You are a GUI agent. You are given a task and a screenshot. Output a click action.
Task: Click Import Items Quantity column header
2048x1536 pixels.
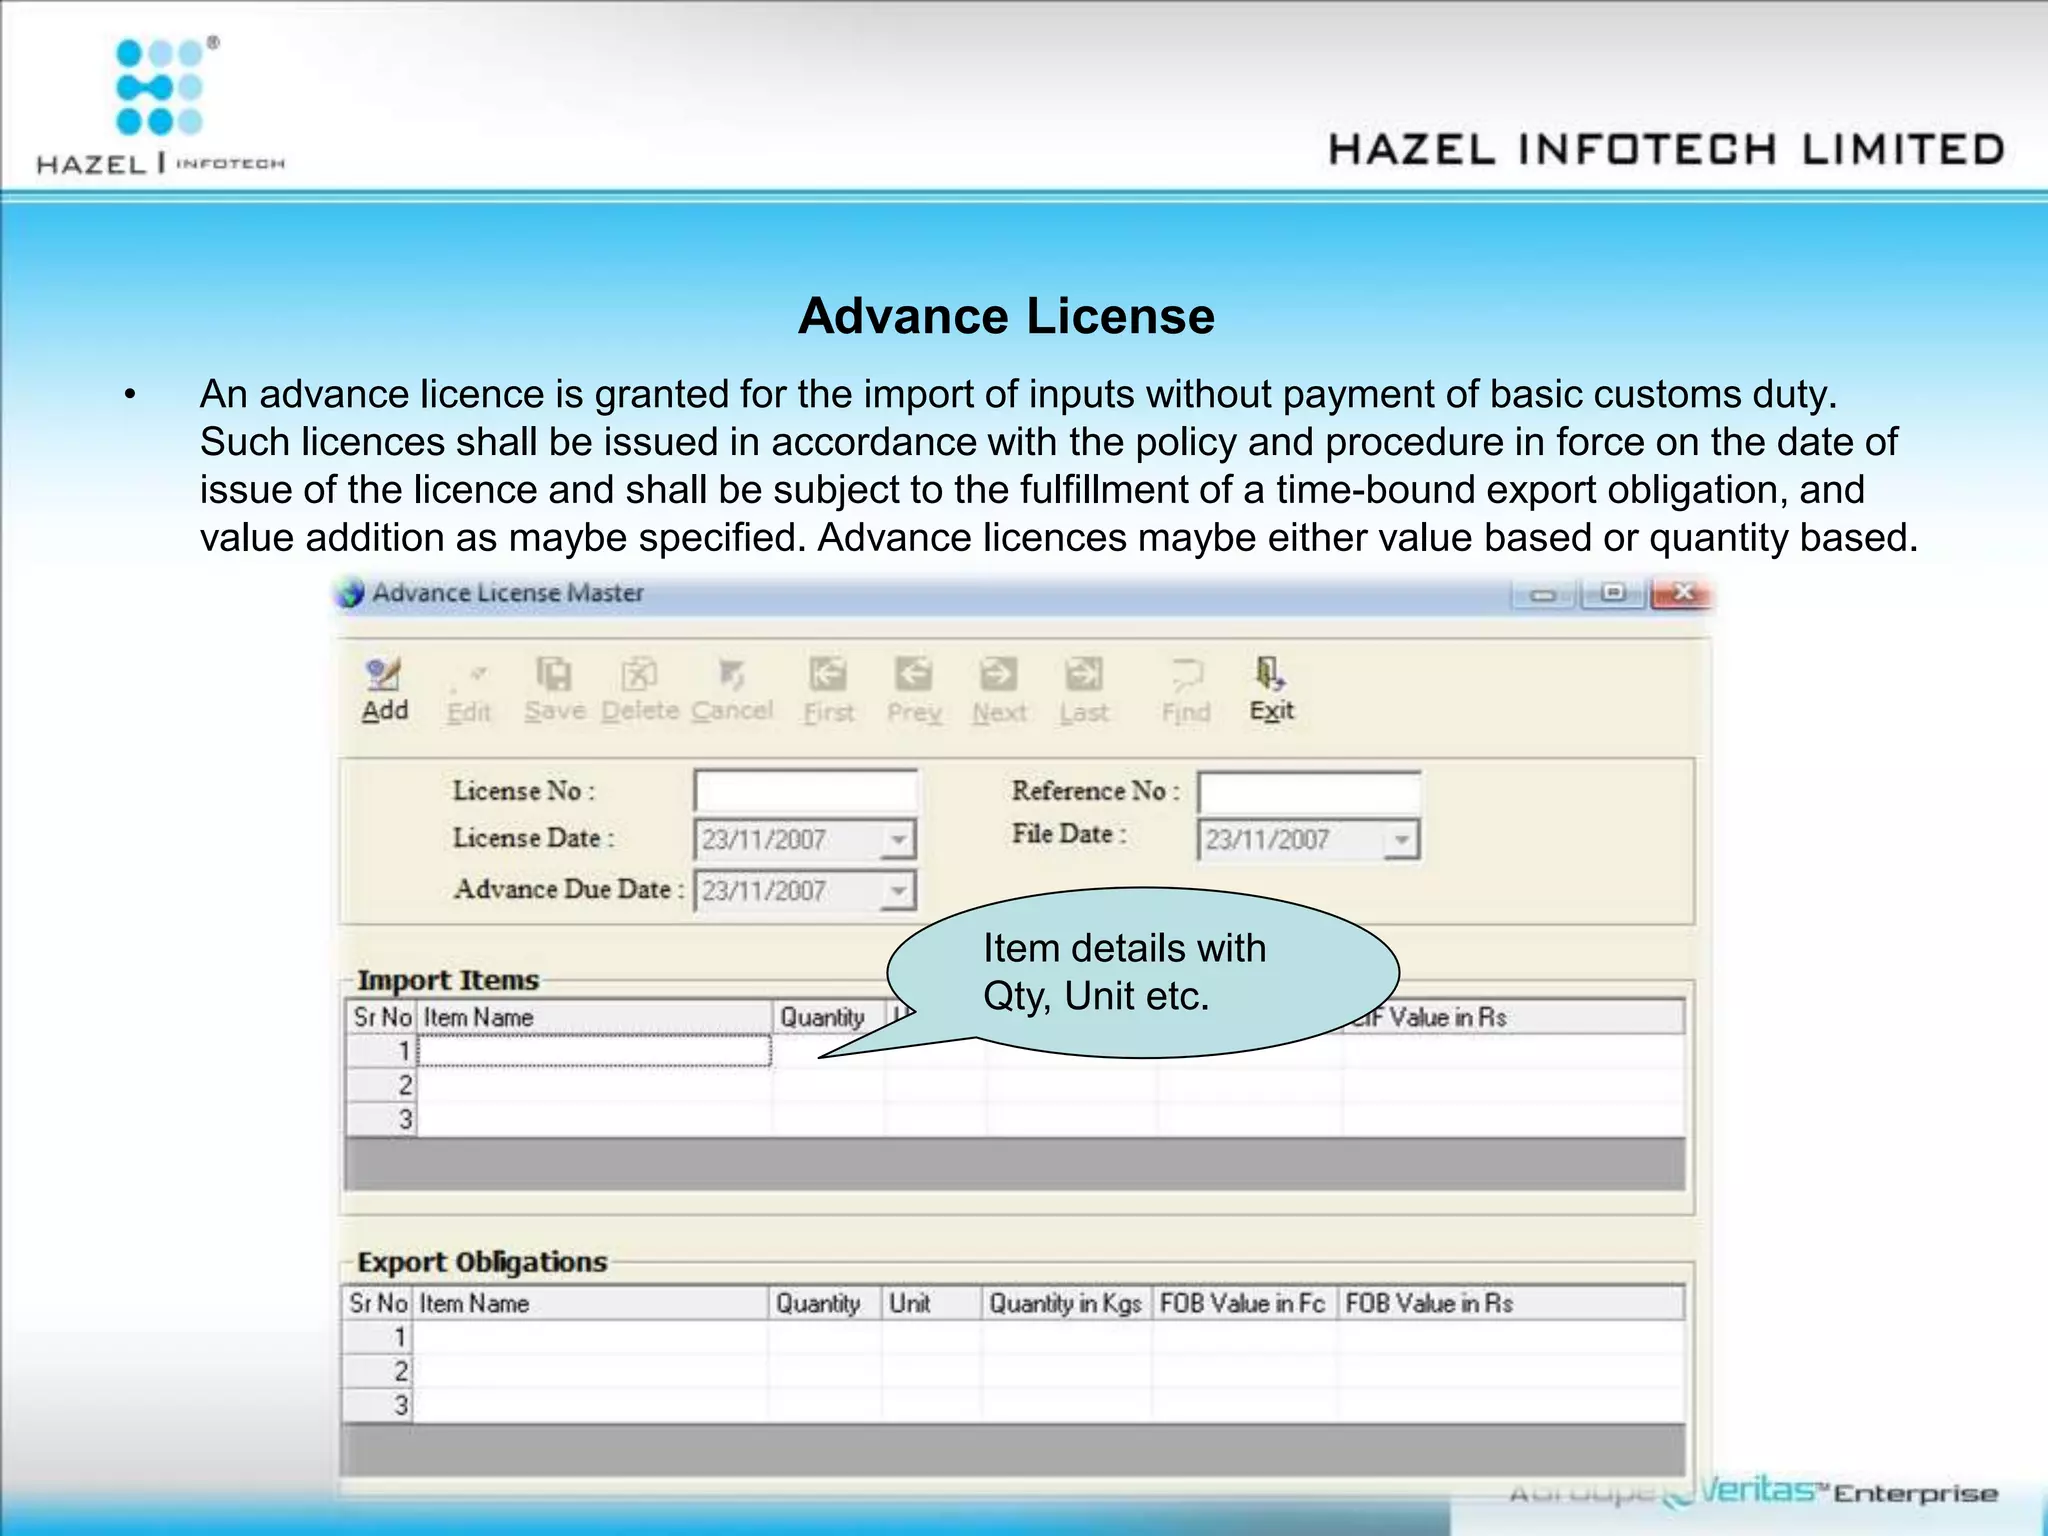coord(829,1017)
